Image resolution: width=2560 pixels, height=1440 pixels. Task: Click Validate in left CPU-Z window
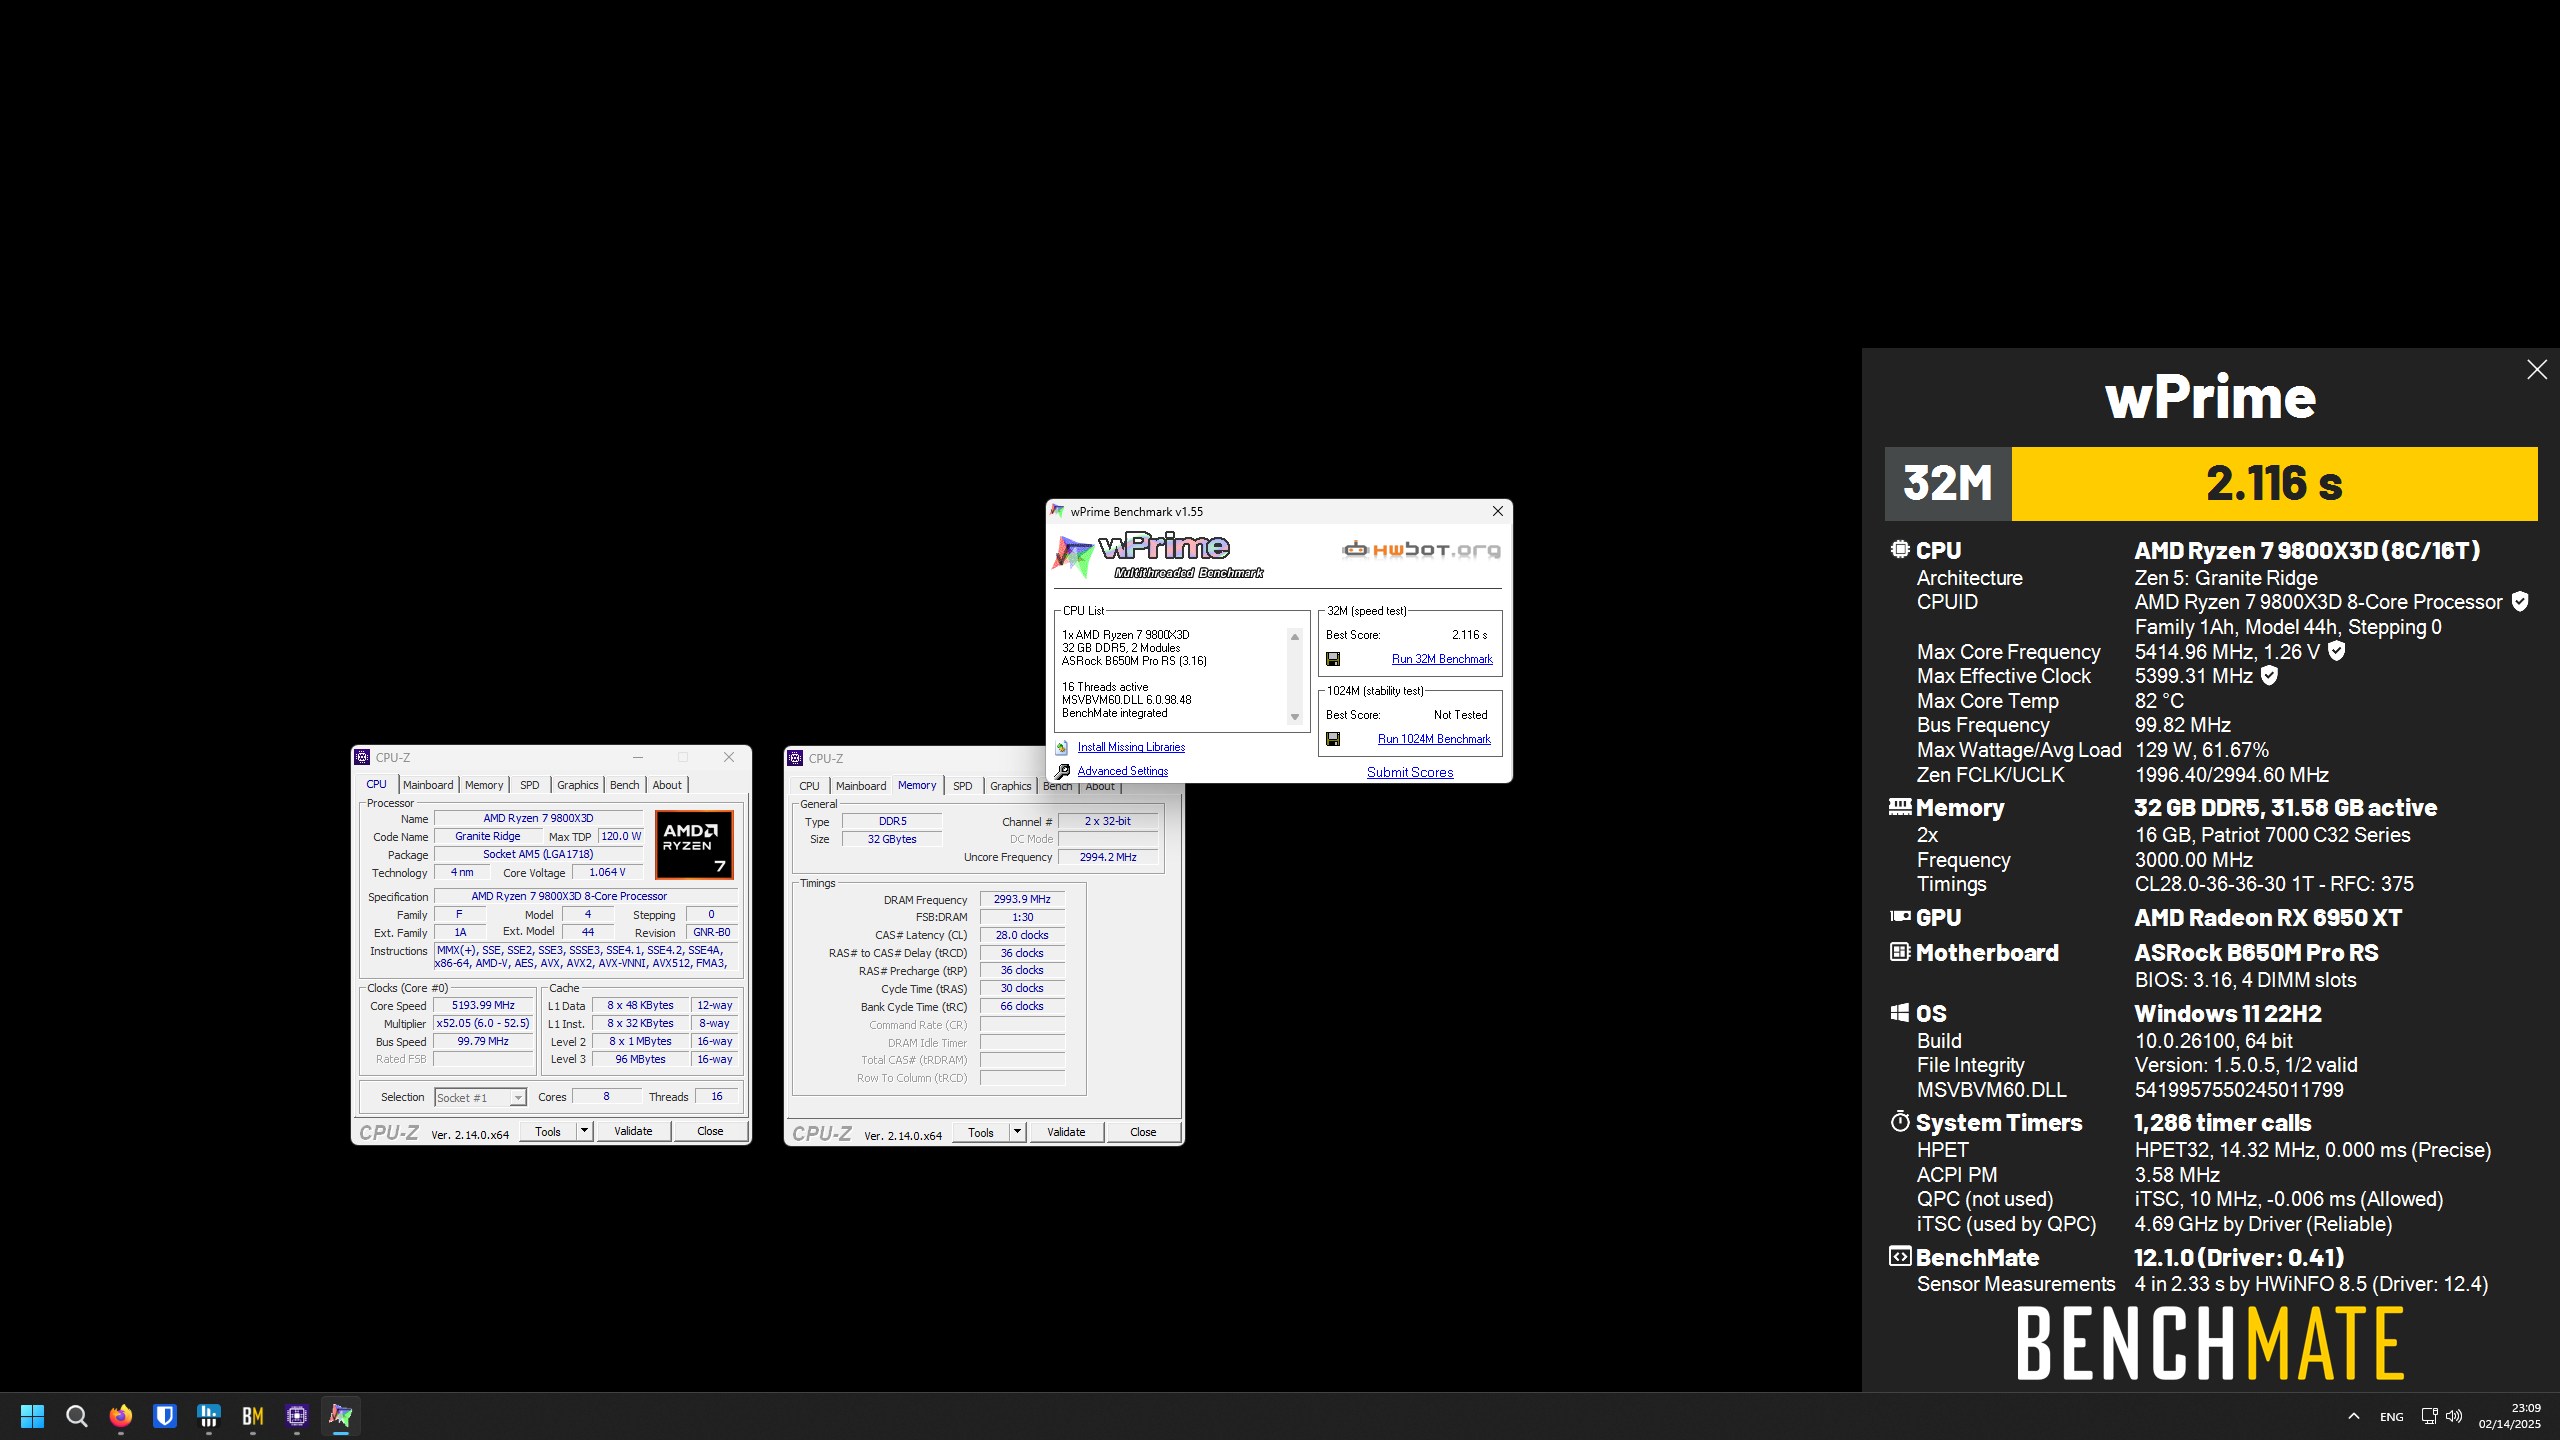[633, 1132]
